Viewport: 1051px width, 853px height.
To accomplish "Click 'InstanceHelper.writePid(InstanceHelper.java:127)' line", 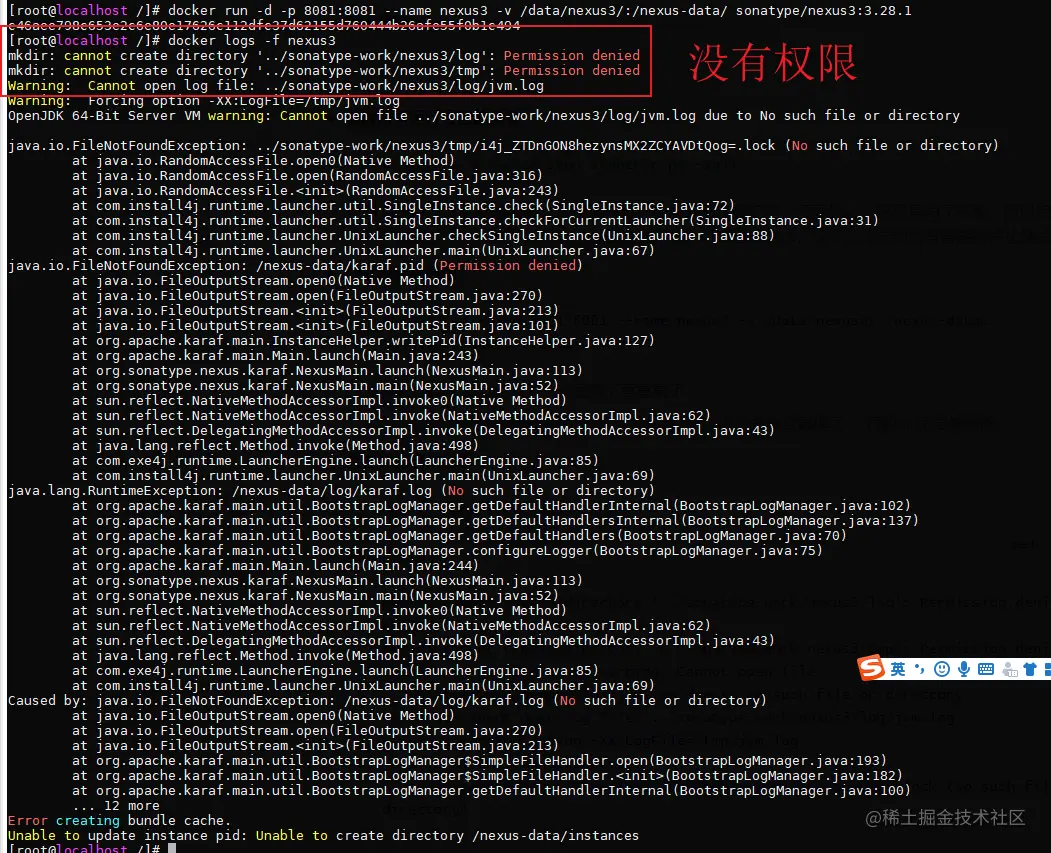I will (x=363, y=340).
